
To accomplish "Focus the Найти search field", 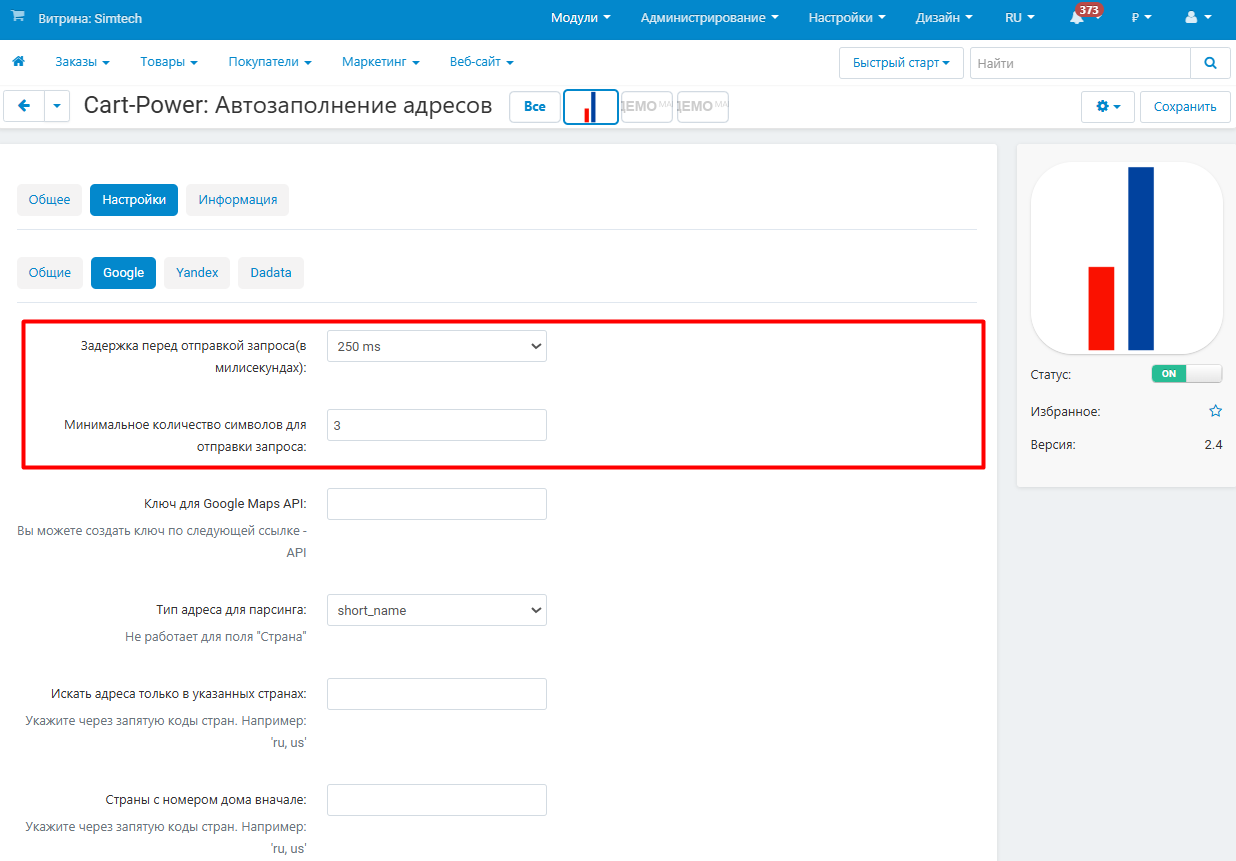I will [x=1080, y=63].
